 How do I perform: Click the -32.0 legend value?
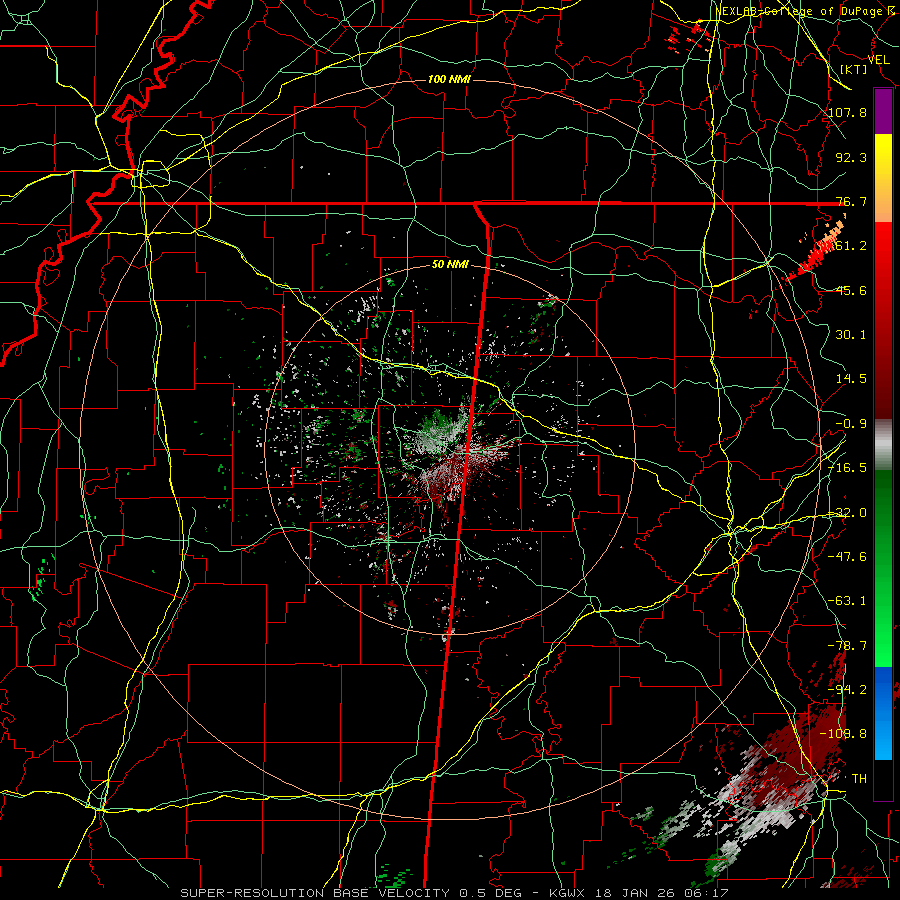point(848,513)
